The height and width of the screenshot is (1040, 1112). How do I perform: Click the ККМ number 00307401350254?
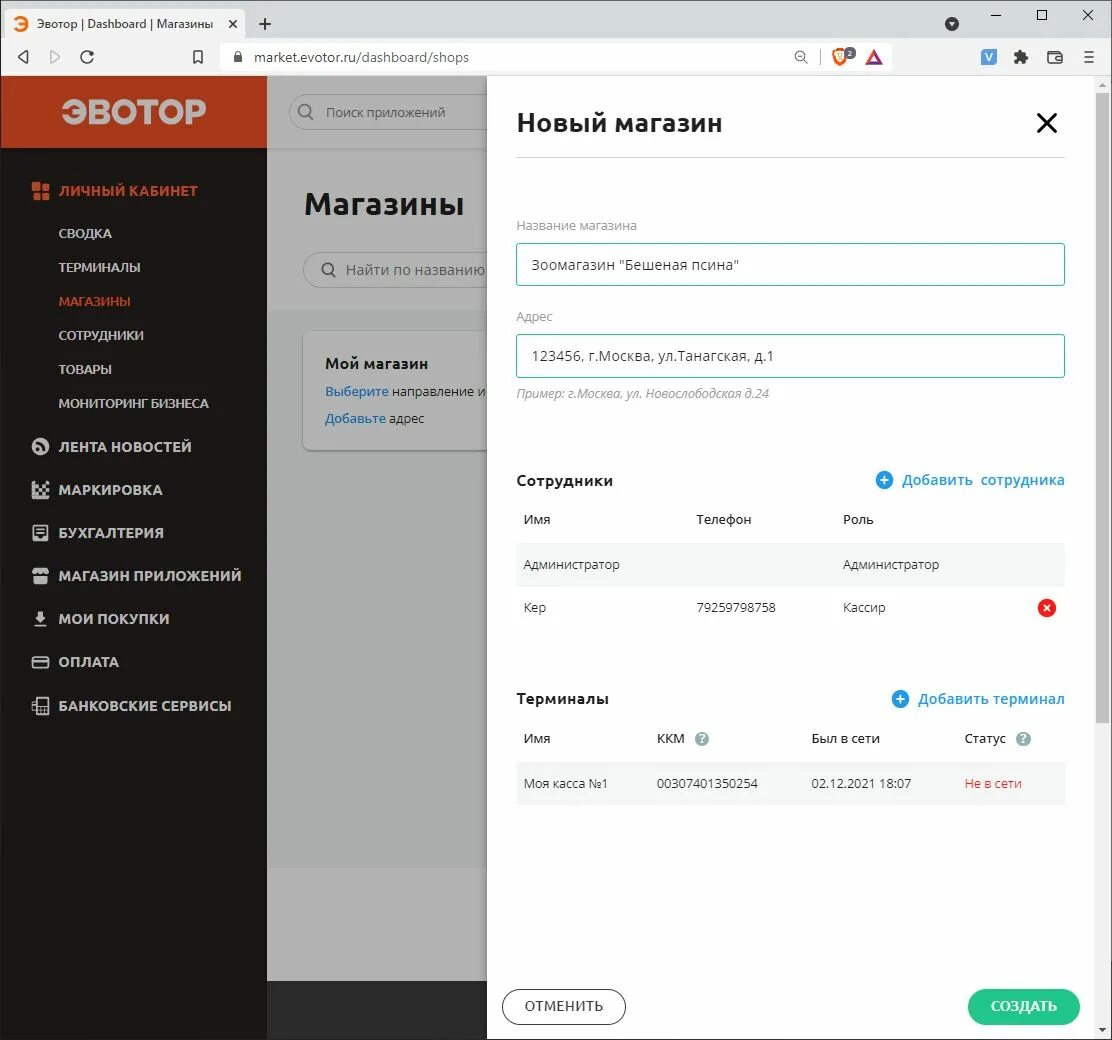coord(707,784)
